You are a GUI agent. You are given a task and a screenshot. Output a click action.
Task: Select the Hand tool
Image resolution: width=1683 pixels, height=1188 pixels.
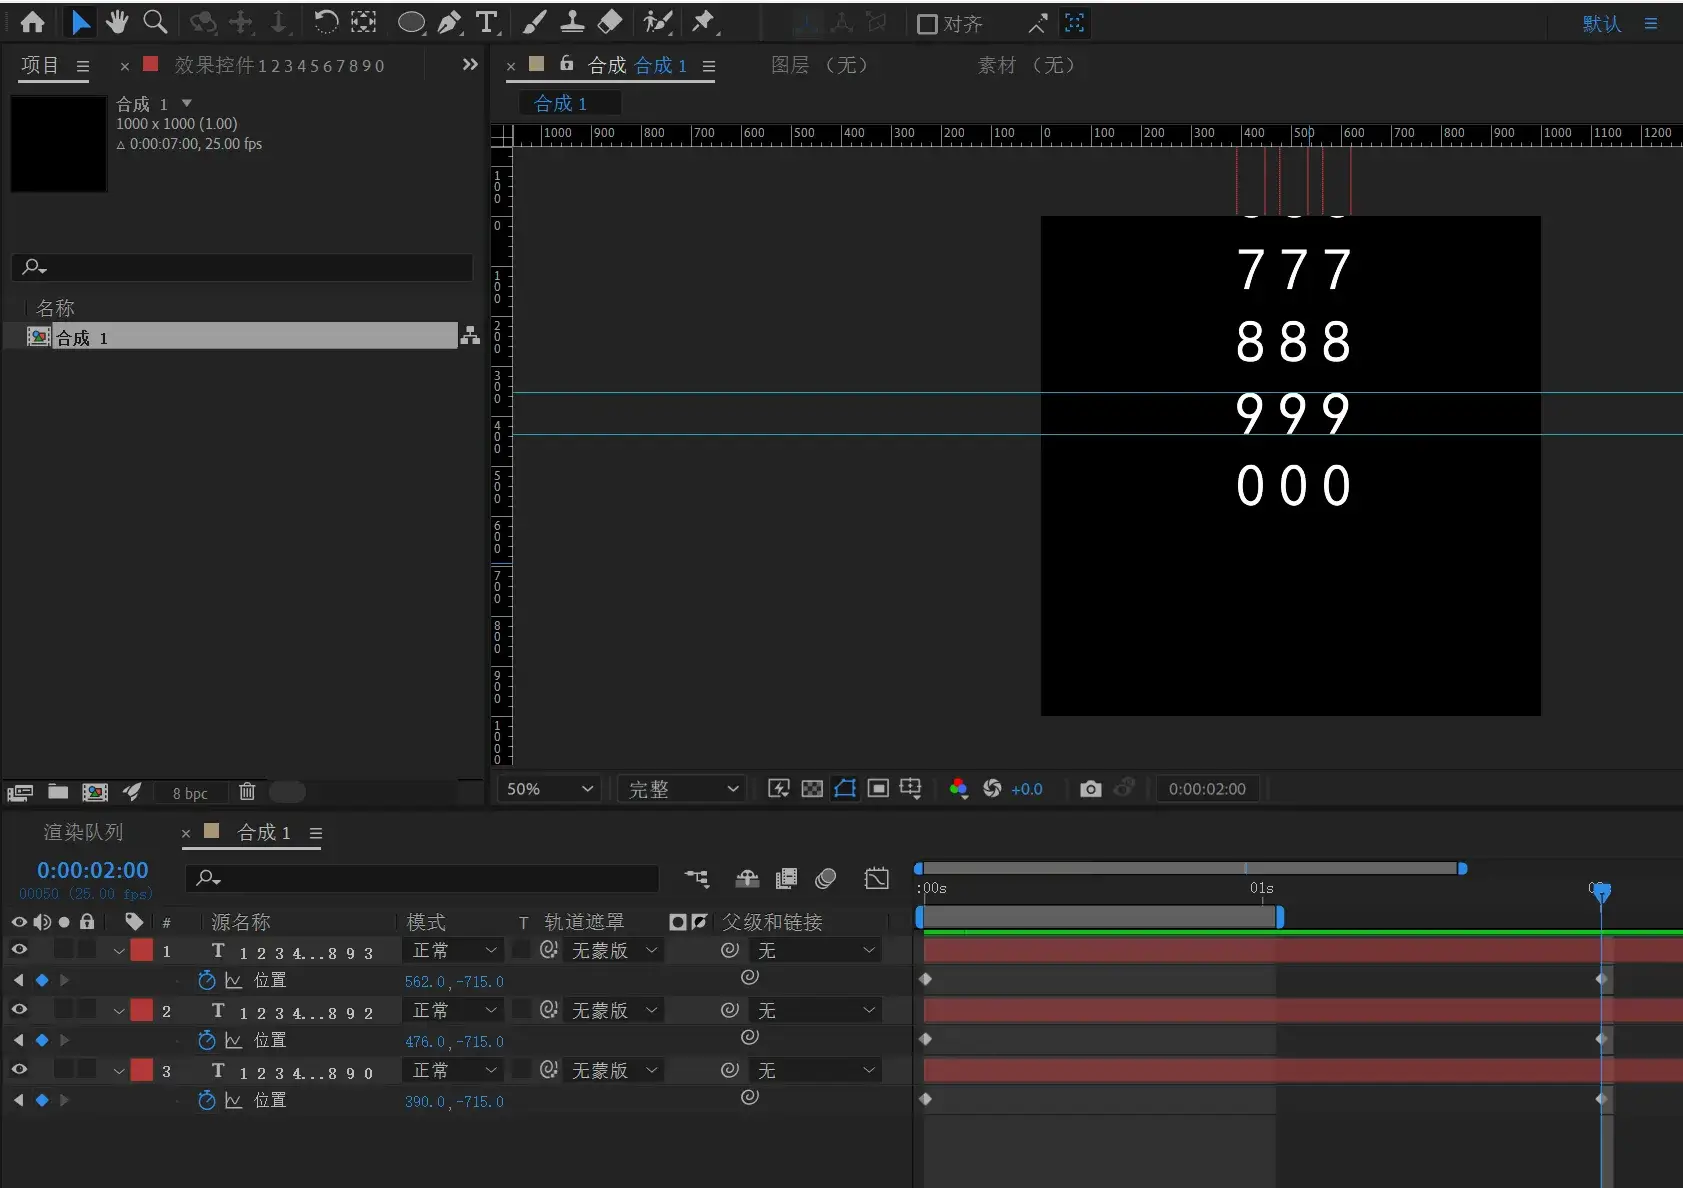tap(117, 22)
